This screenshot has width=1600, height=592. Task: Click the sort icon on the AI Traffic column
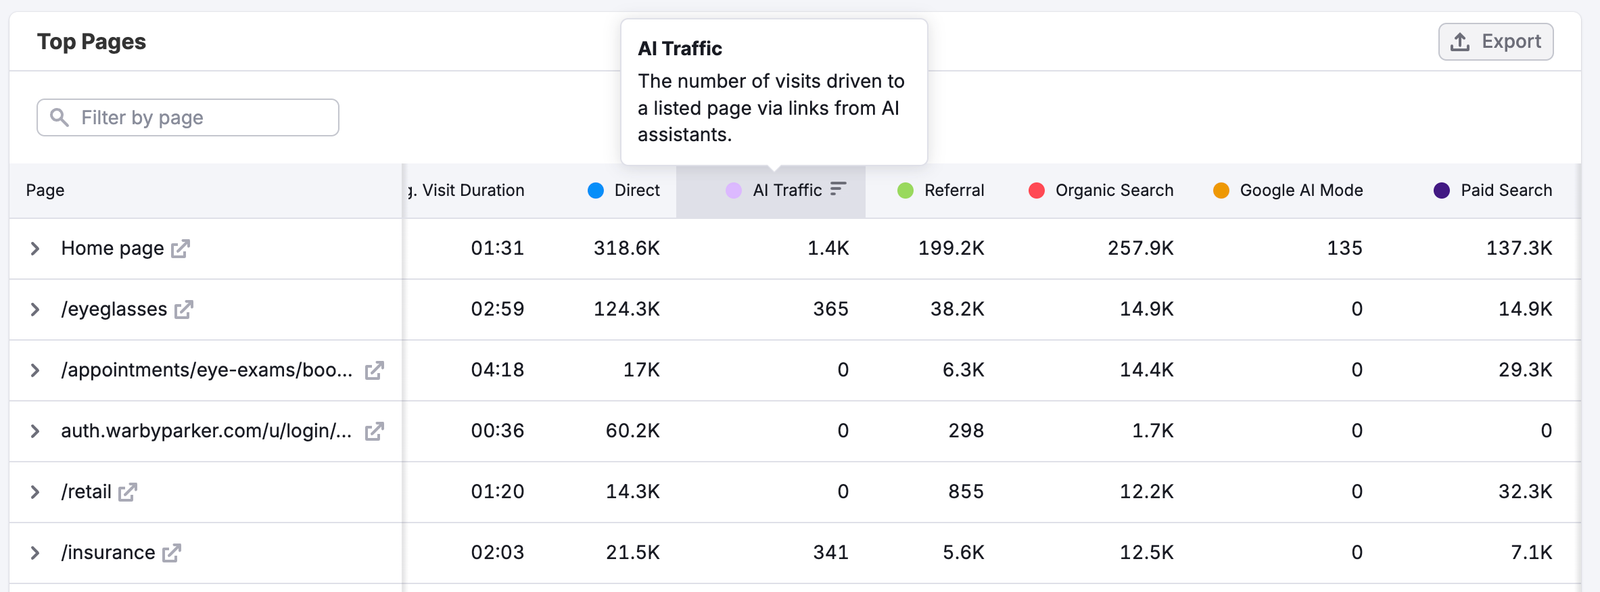tap(840, 189)
